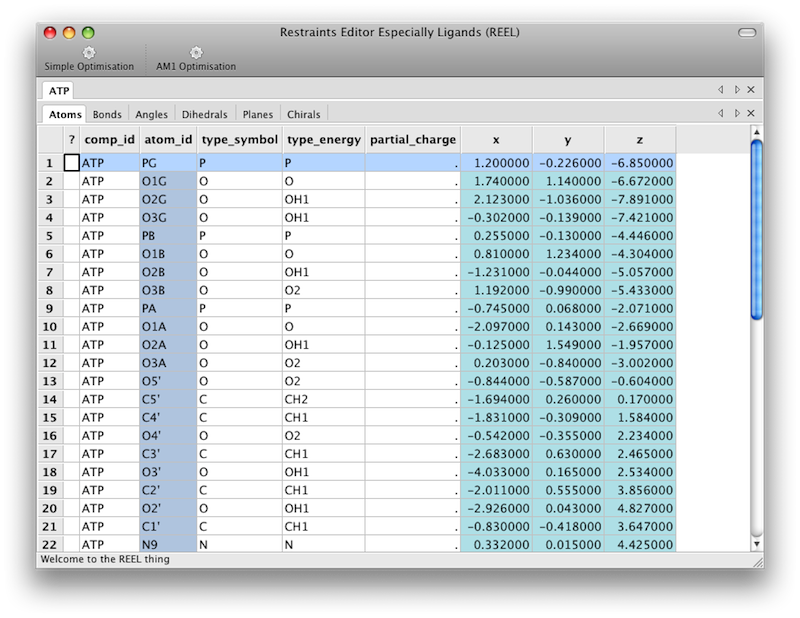
Task: Click the type_energy column header
Action: 322,140
